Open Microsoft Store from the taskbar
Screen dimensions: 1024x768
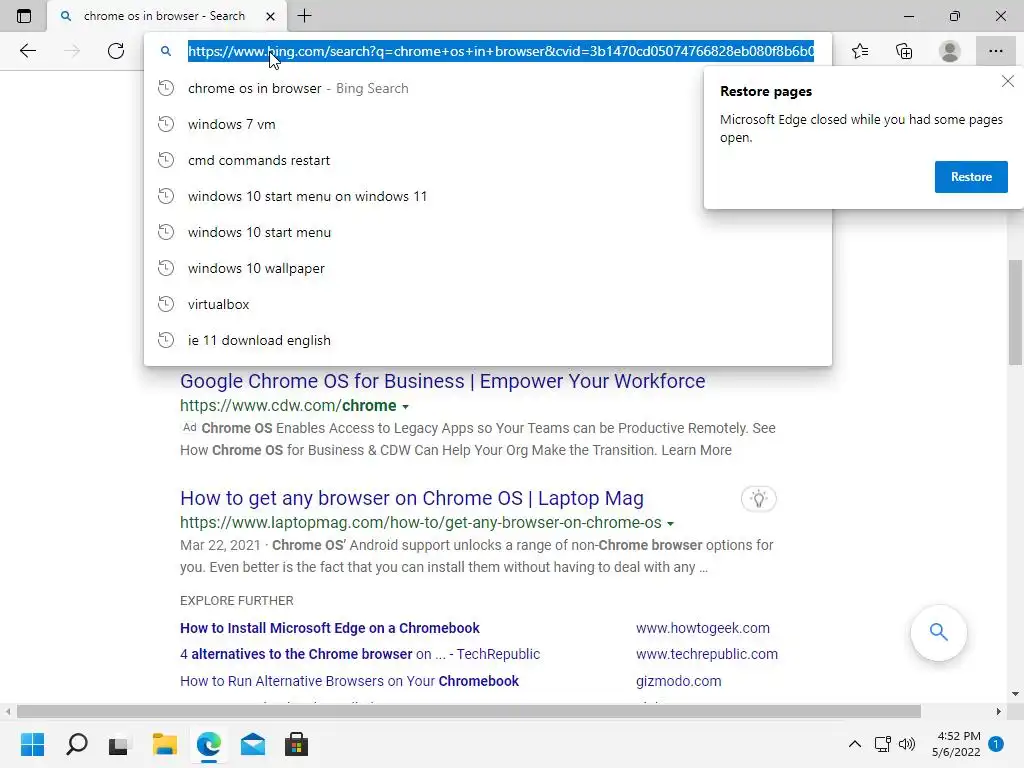click(296, 744)
